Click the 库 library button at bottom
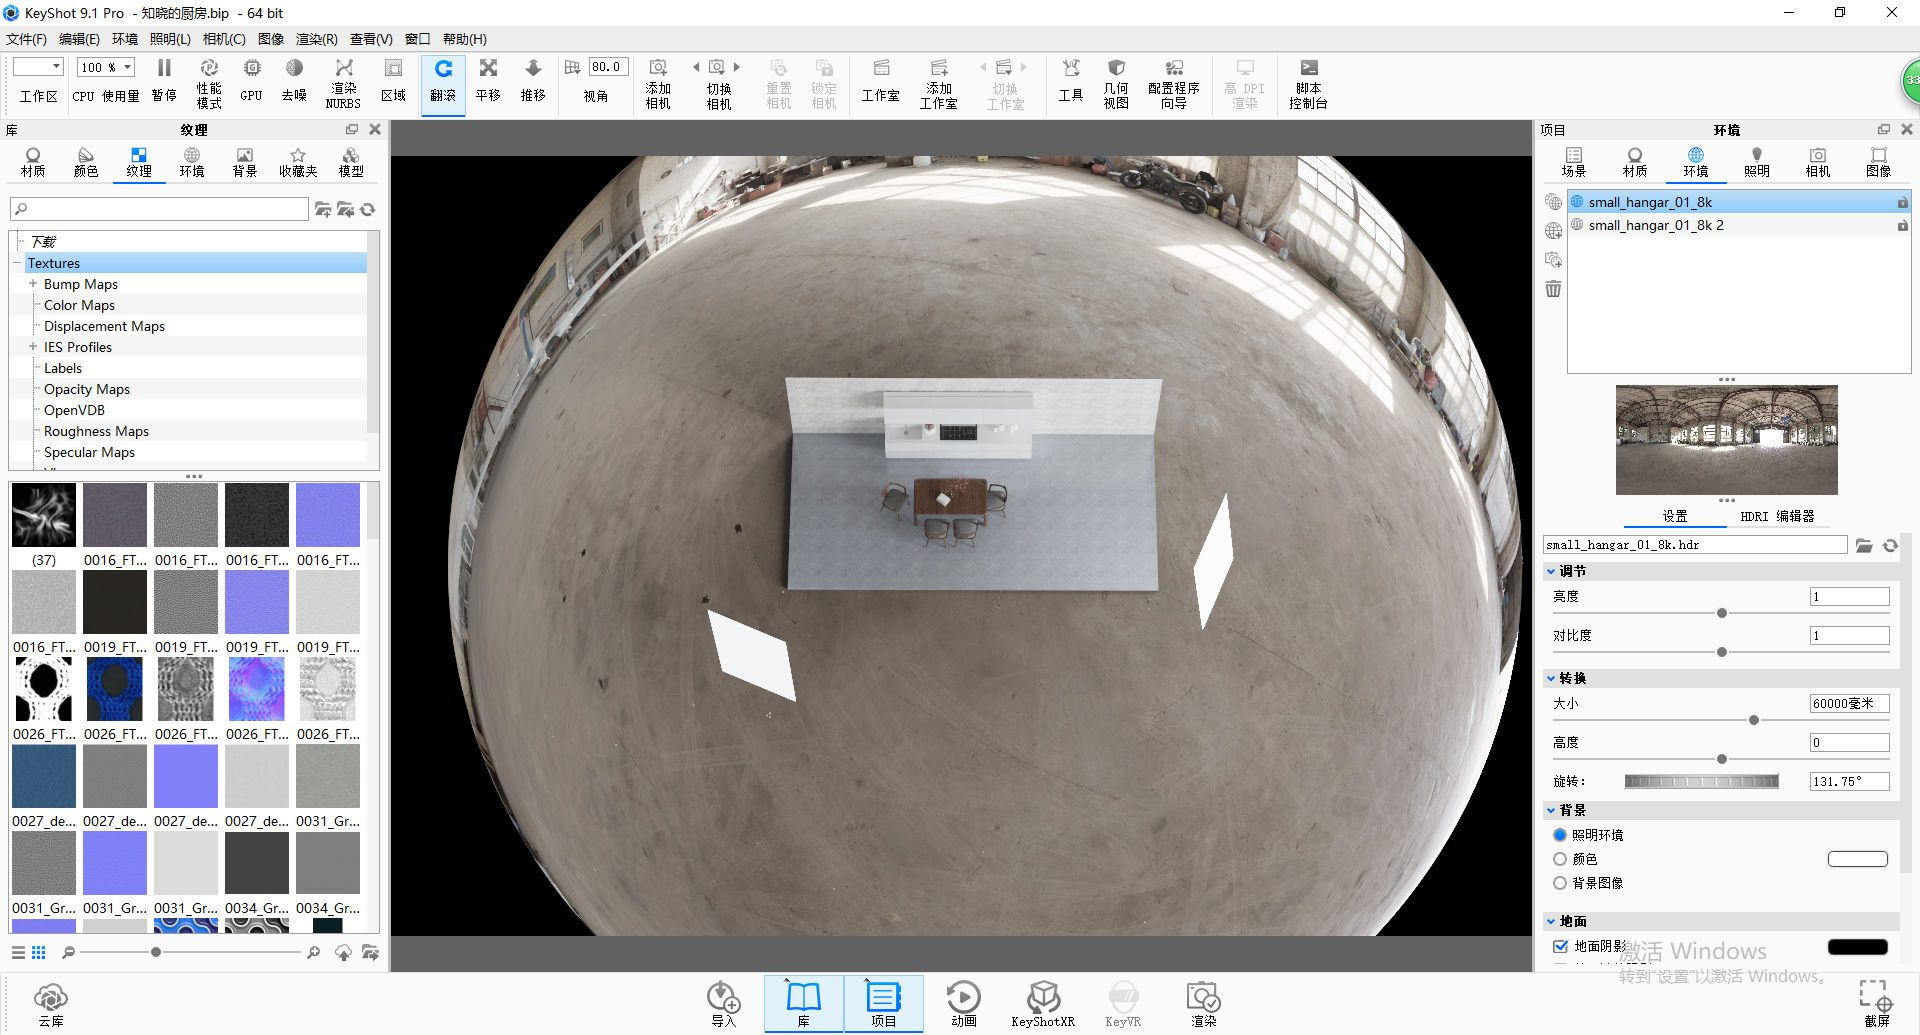The width and height of the screenshot is (1920, 1035). point(804,1002)
